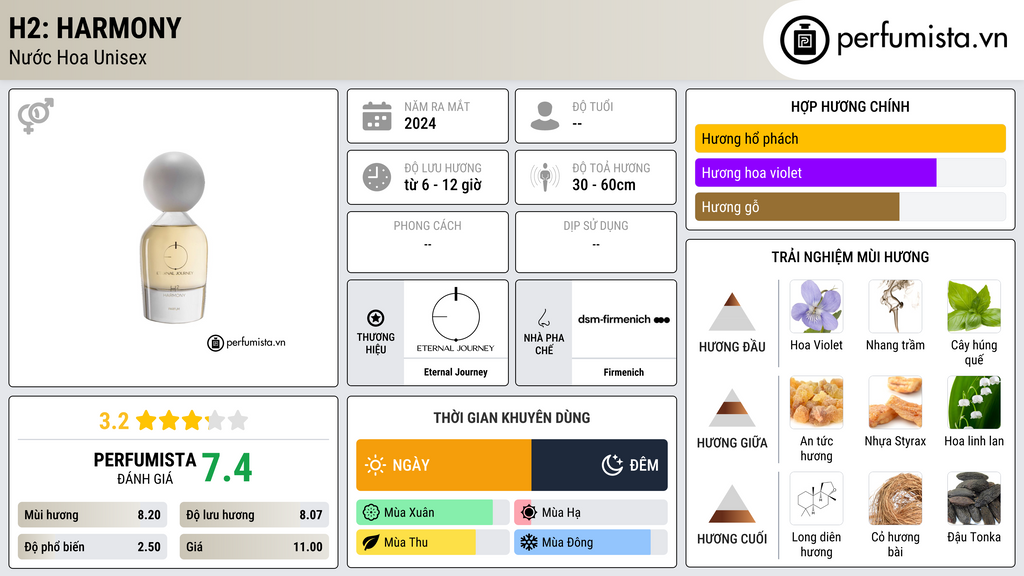The width and height of the screenshot is (1024, 576).
Task: Click the clock icon beside Độ lưu hương
Action: [x=377, y=177]
